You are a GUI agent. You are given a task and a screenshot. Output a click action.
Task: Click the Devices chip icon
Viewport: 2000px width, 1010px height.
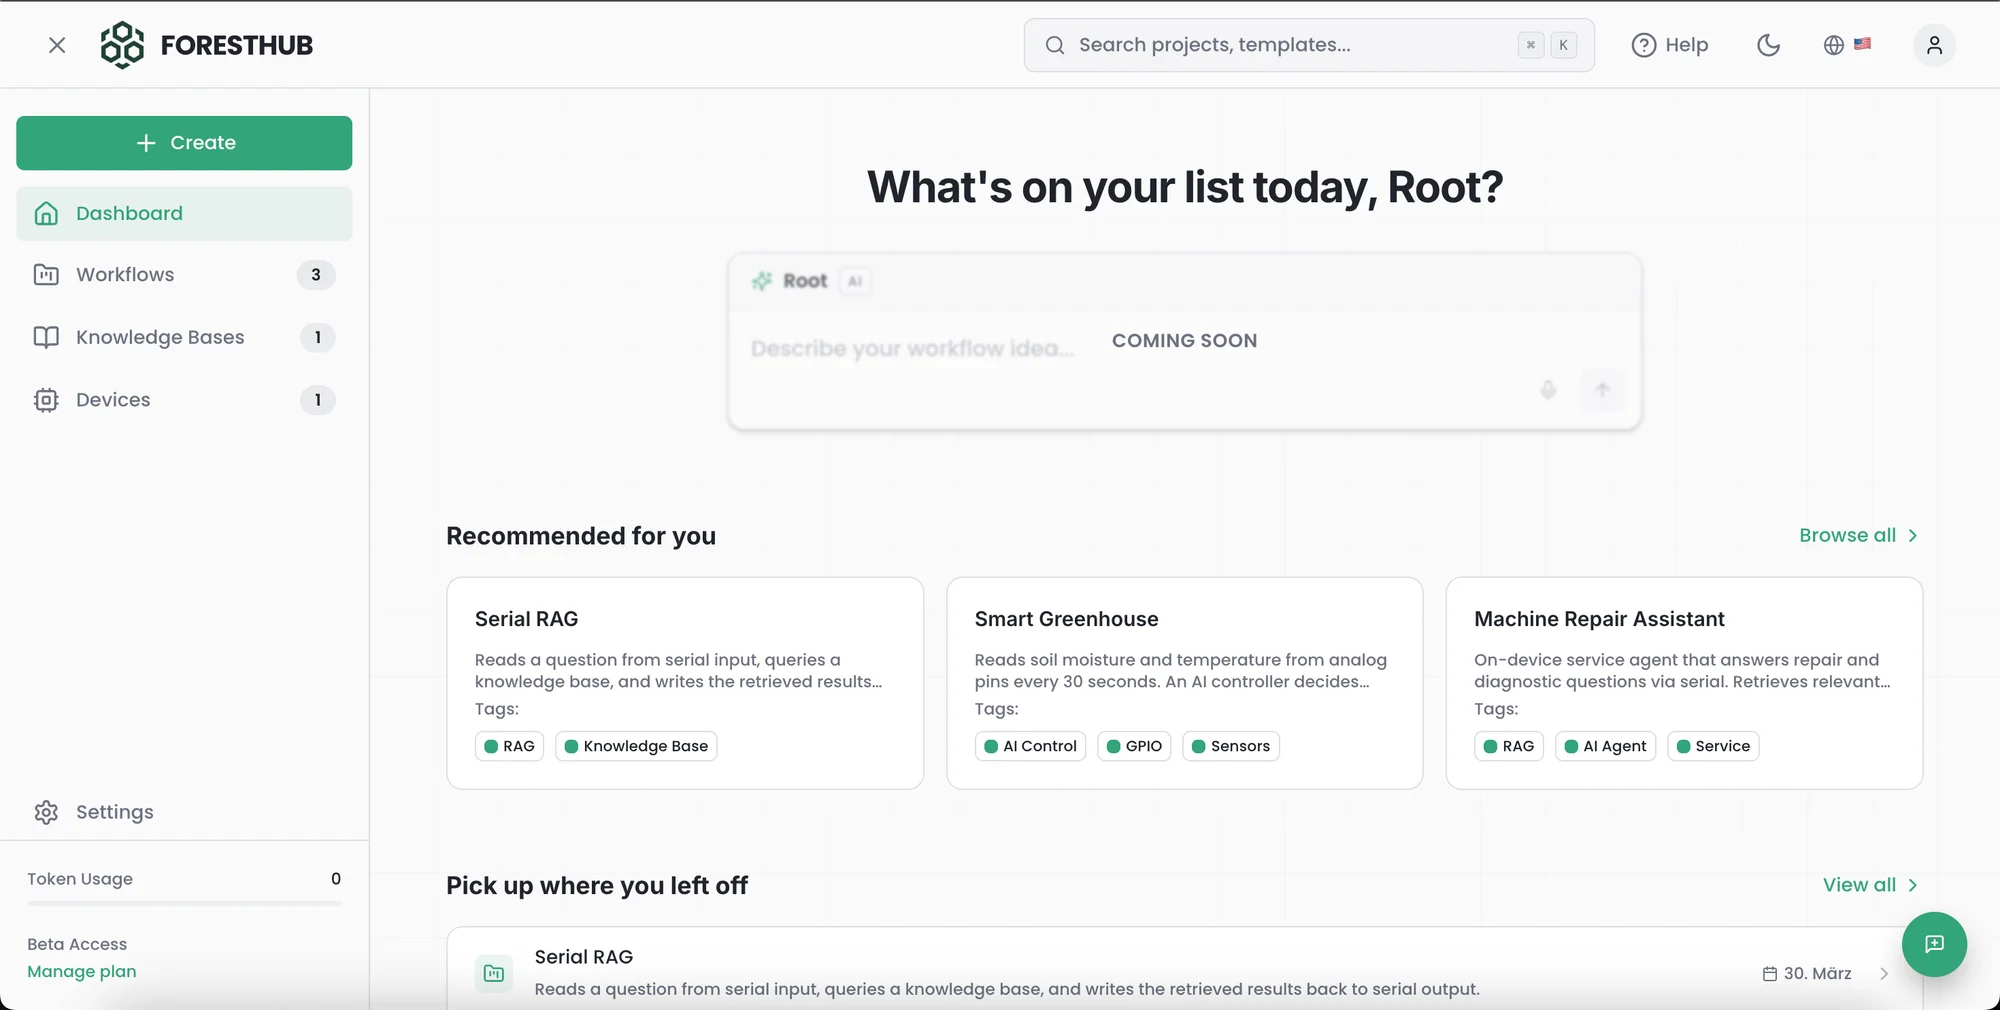46,400
